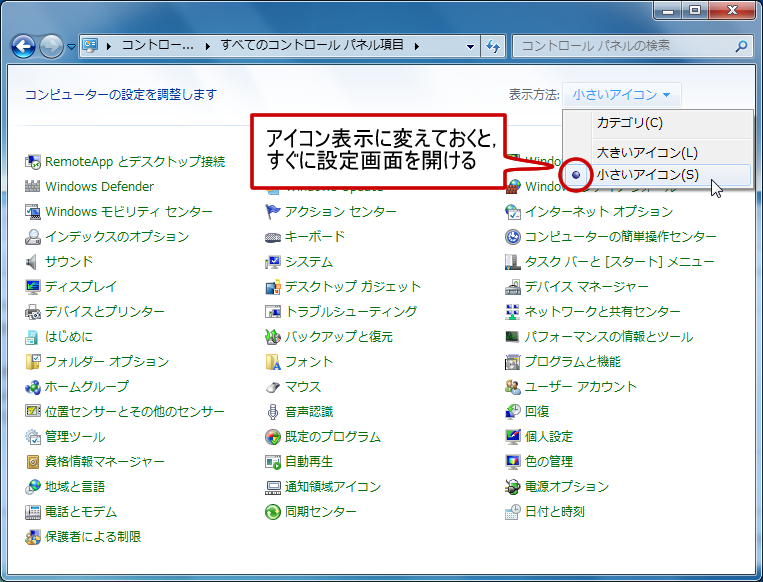Image resolution: width=763 pixels, height=582 pixels.
Task: Click the 同期センター green icon
Action: [273, 512]
